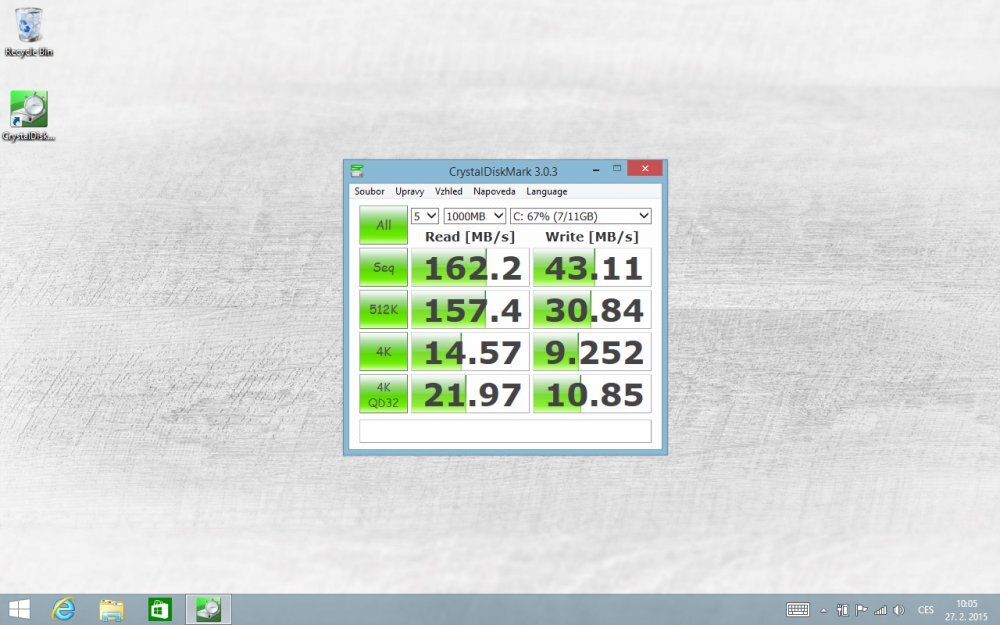Click the Action Center flag icon
Image resolution: width=1000 pixels, height=625 pixels.
(861, 609)
